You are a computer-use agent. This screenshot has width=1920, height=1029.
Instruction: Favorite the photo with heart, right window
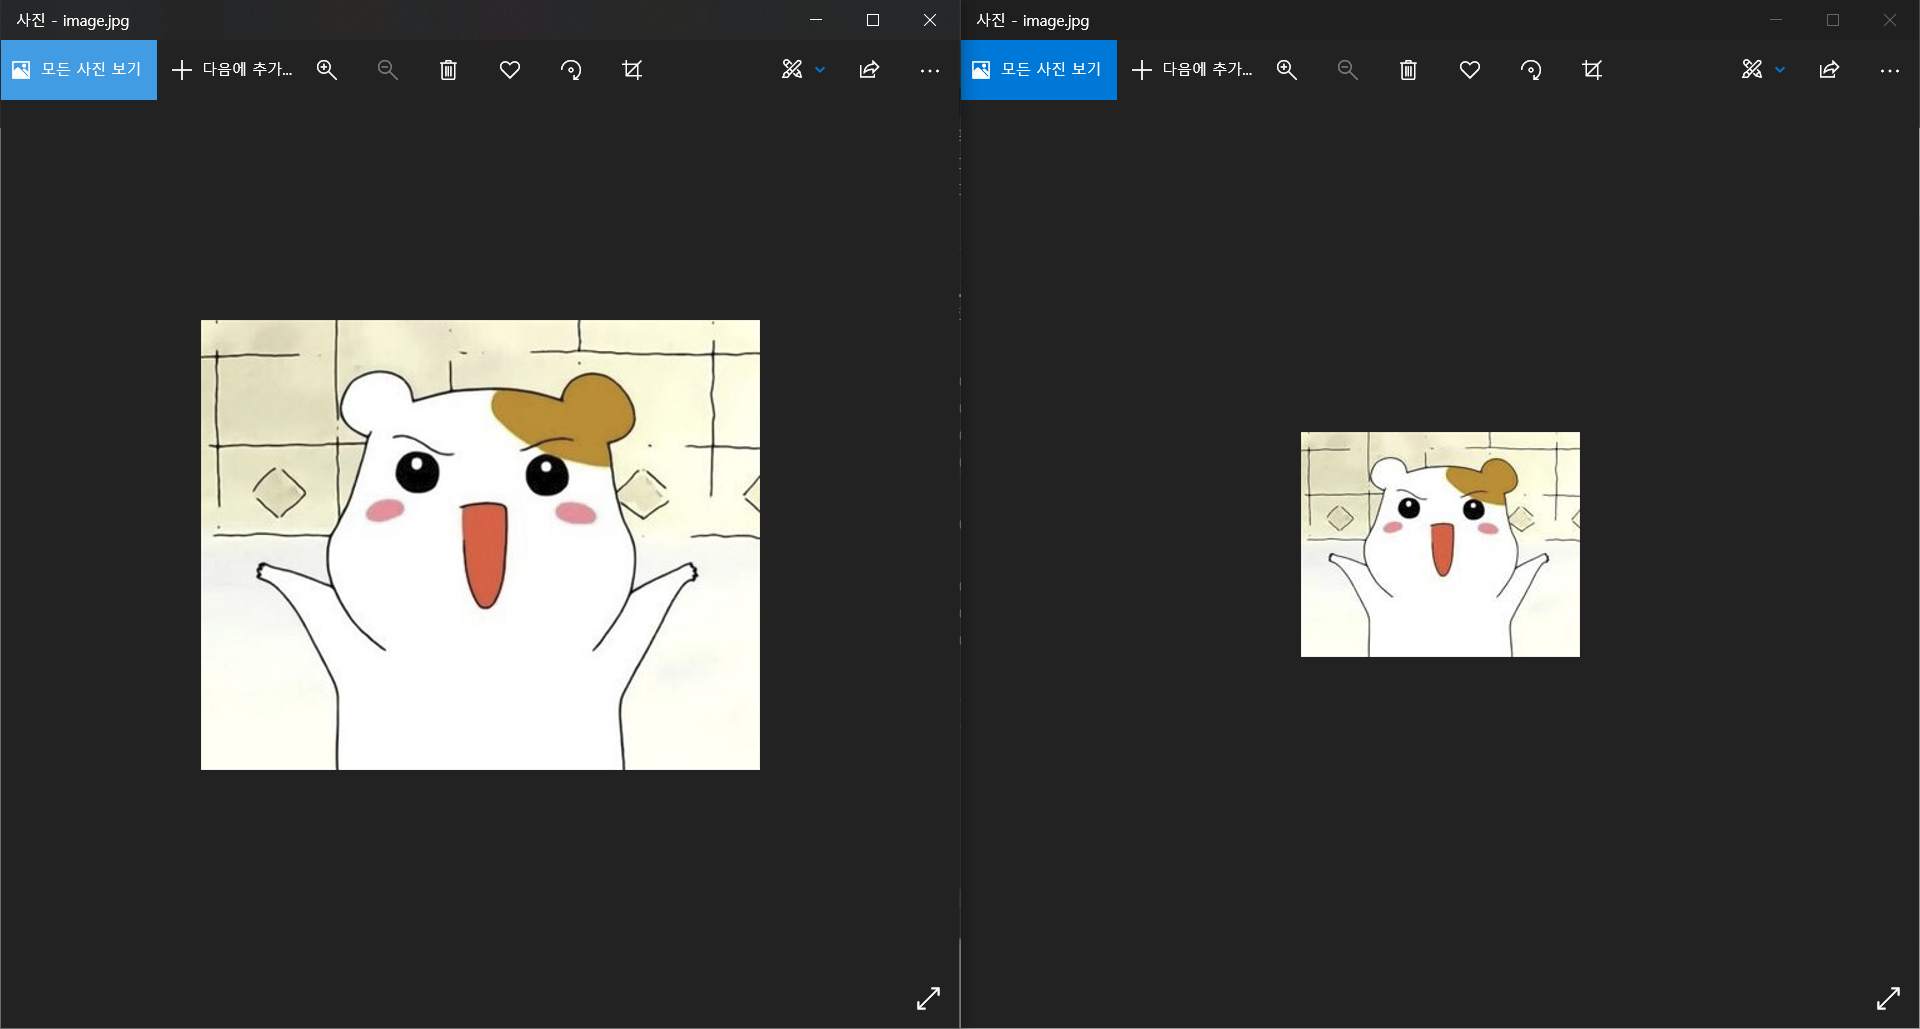(x=1470, y=70)
